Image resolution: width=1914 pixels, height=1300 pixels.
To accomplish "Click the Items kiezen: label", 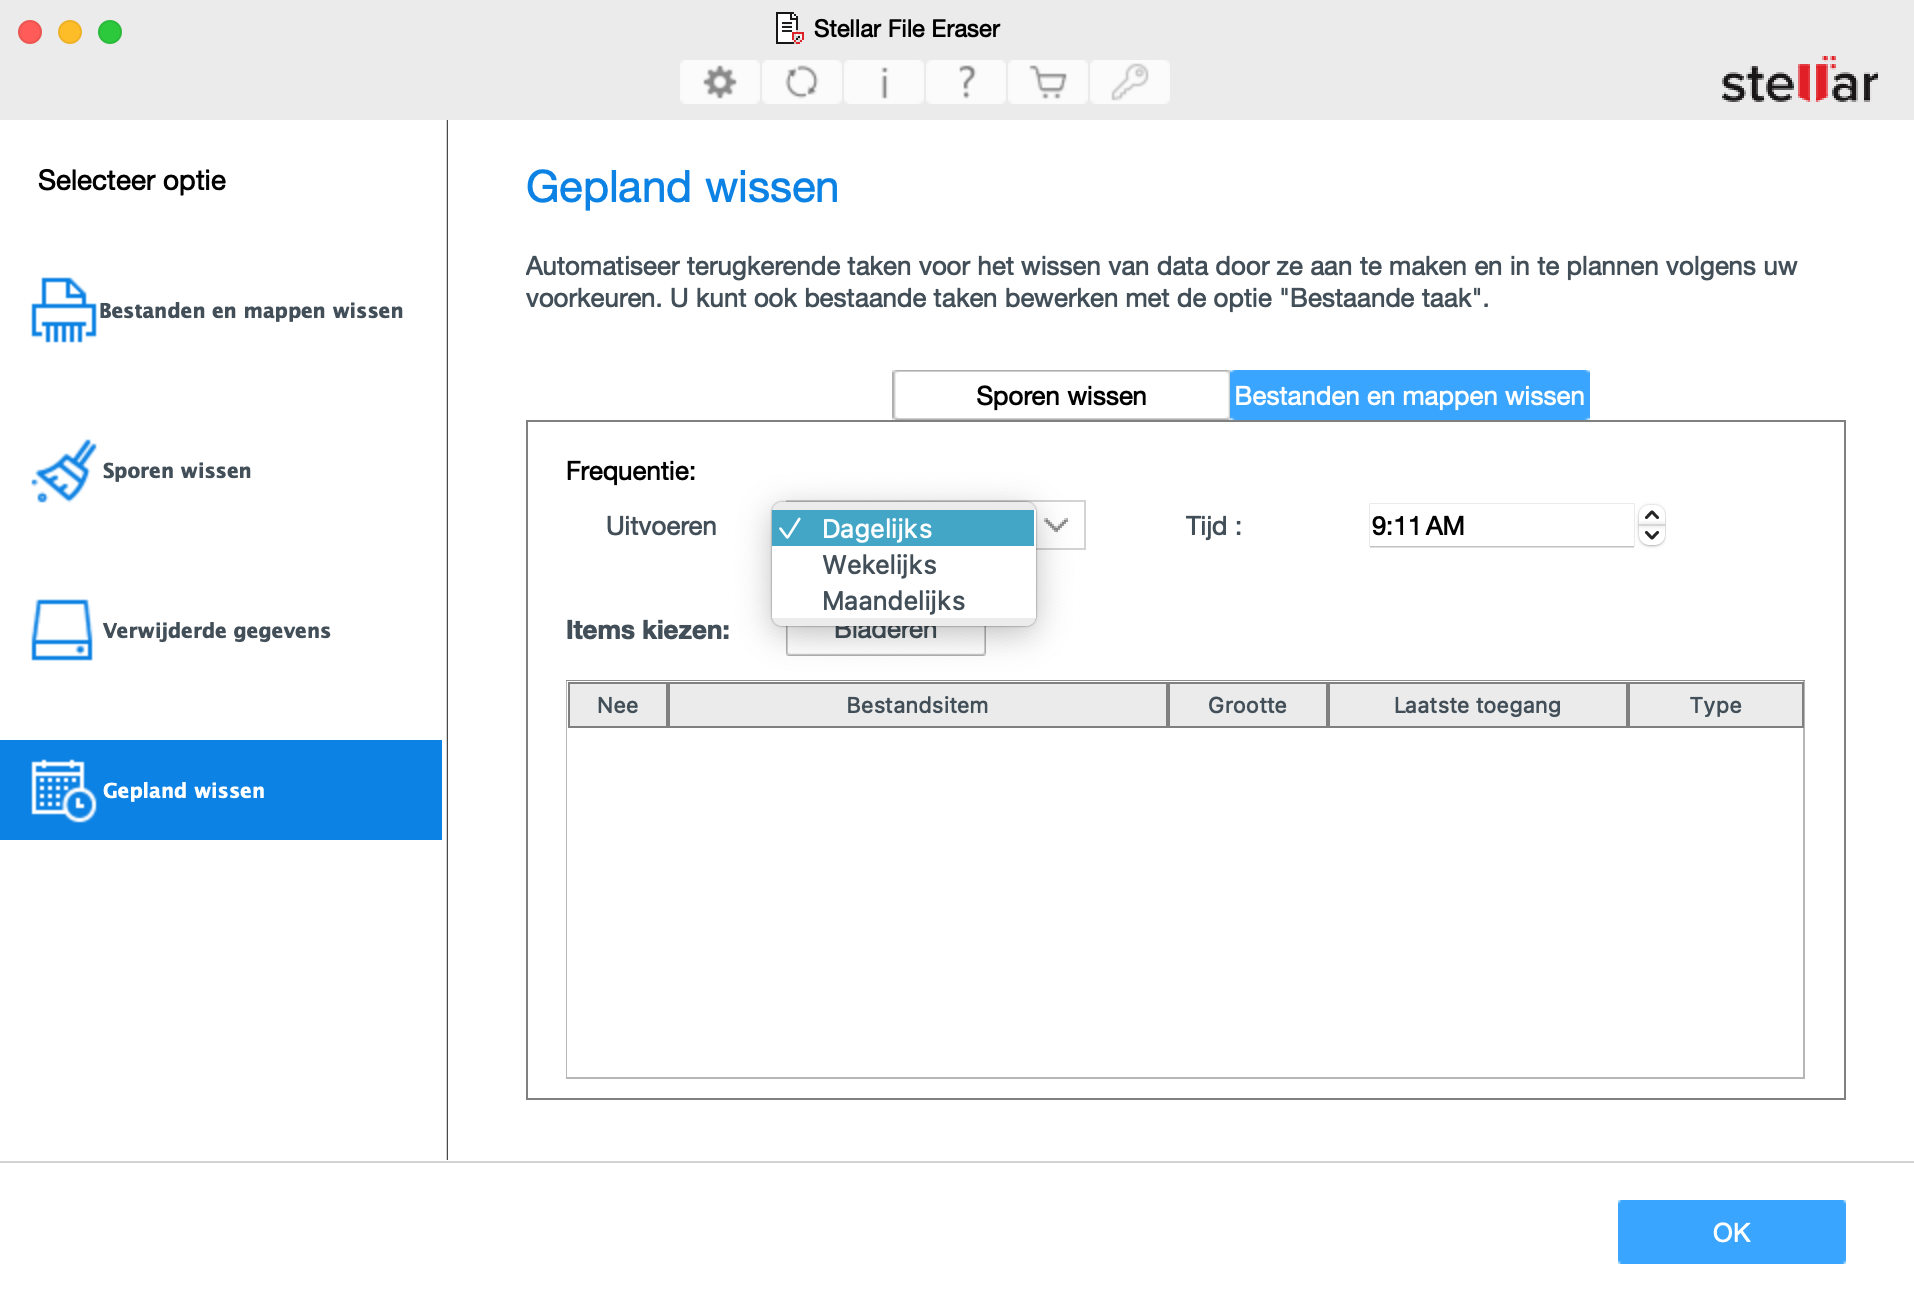I will (x=648, y=630).
